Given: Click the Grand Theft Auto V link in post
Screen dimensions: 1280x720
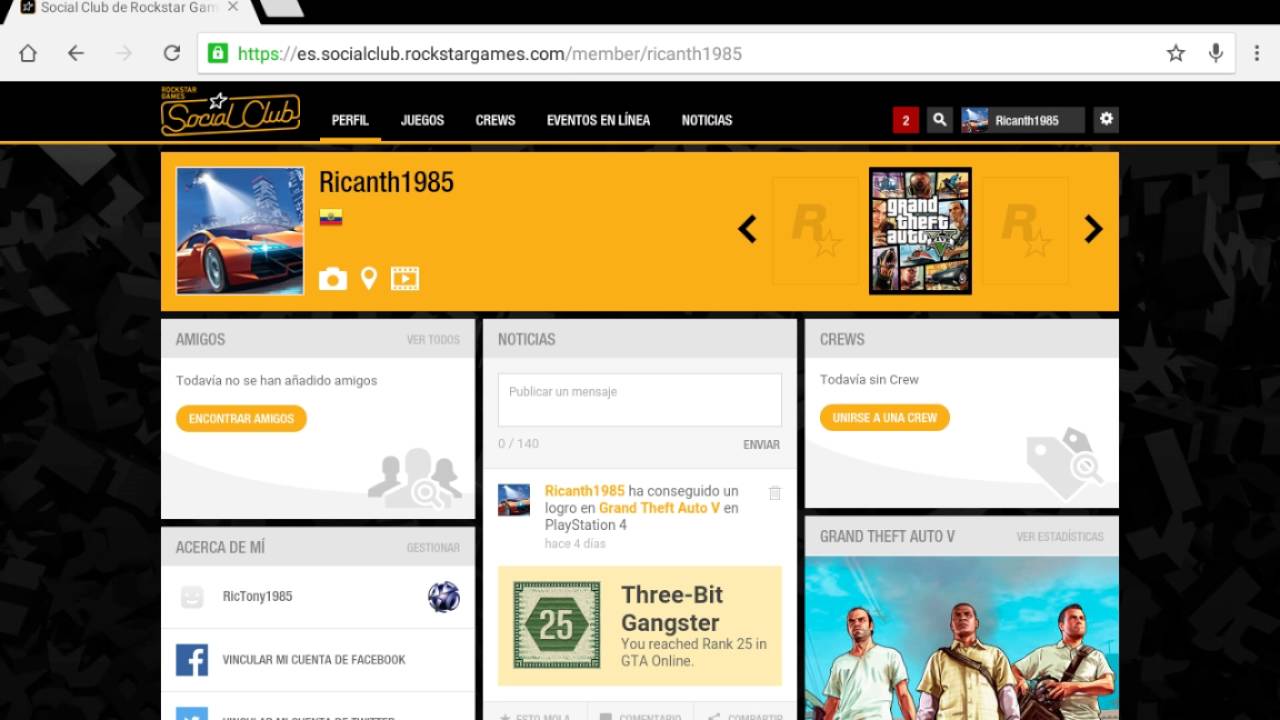Looking at the screenshot, I should (659, 508).
